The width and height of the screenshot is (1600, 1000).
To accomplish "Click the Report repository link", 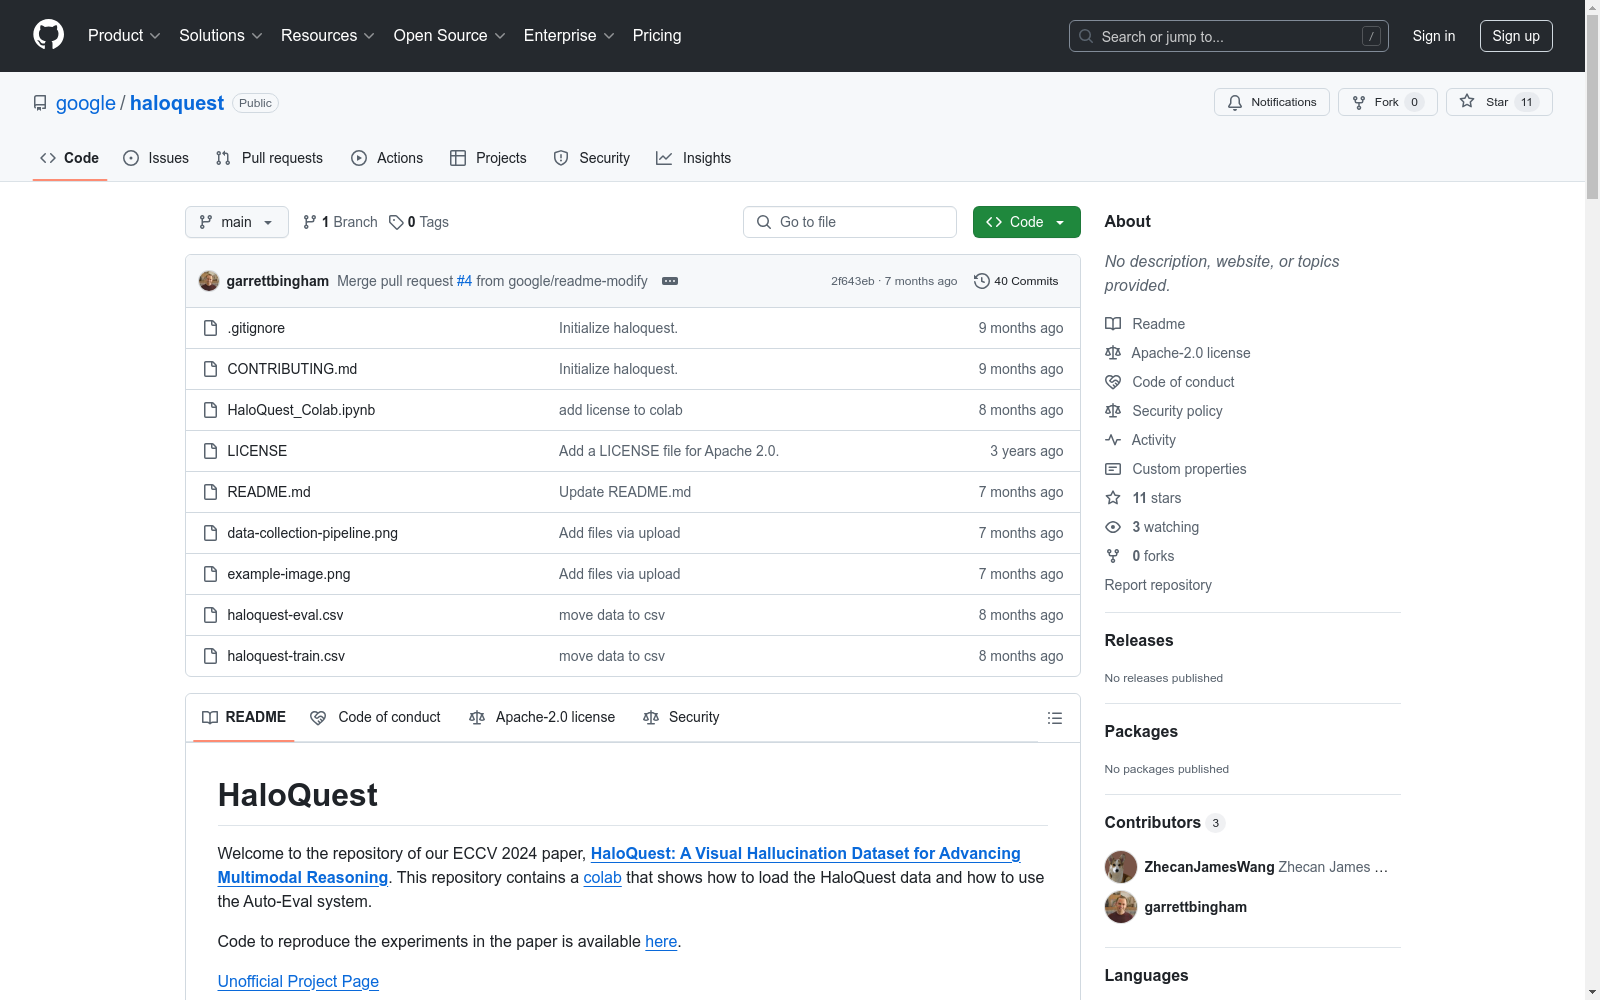I will [1158, 585].
